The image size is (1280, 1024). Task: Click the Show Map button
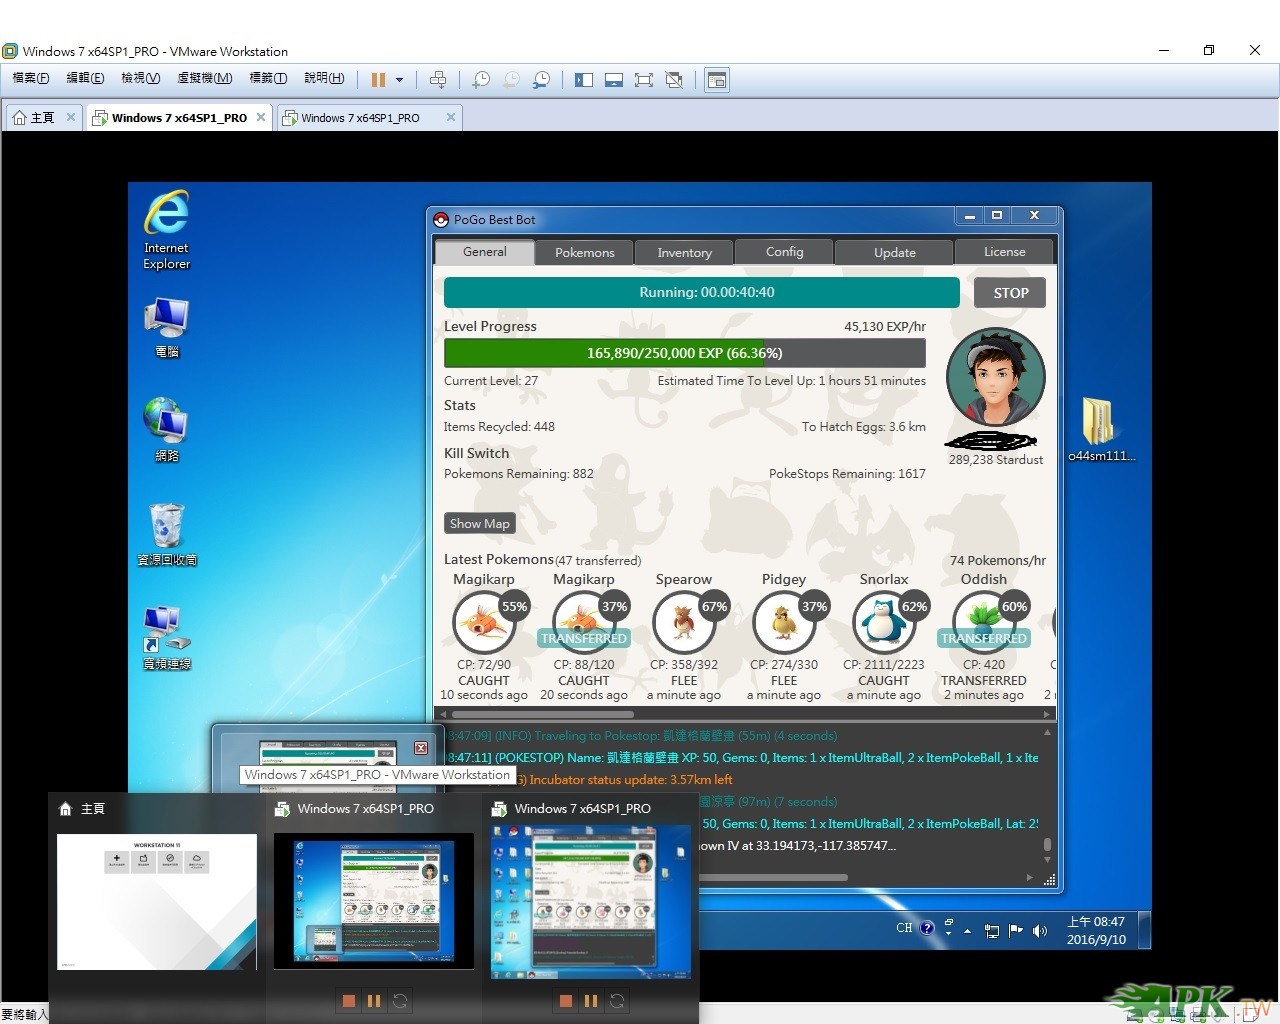tap(479, 523)
